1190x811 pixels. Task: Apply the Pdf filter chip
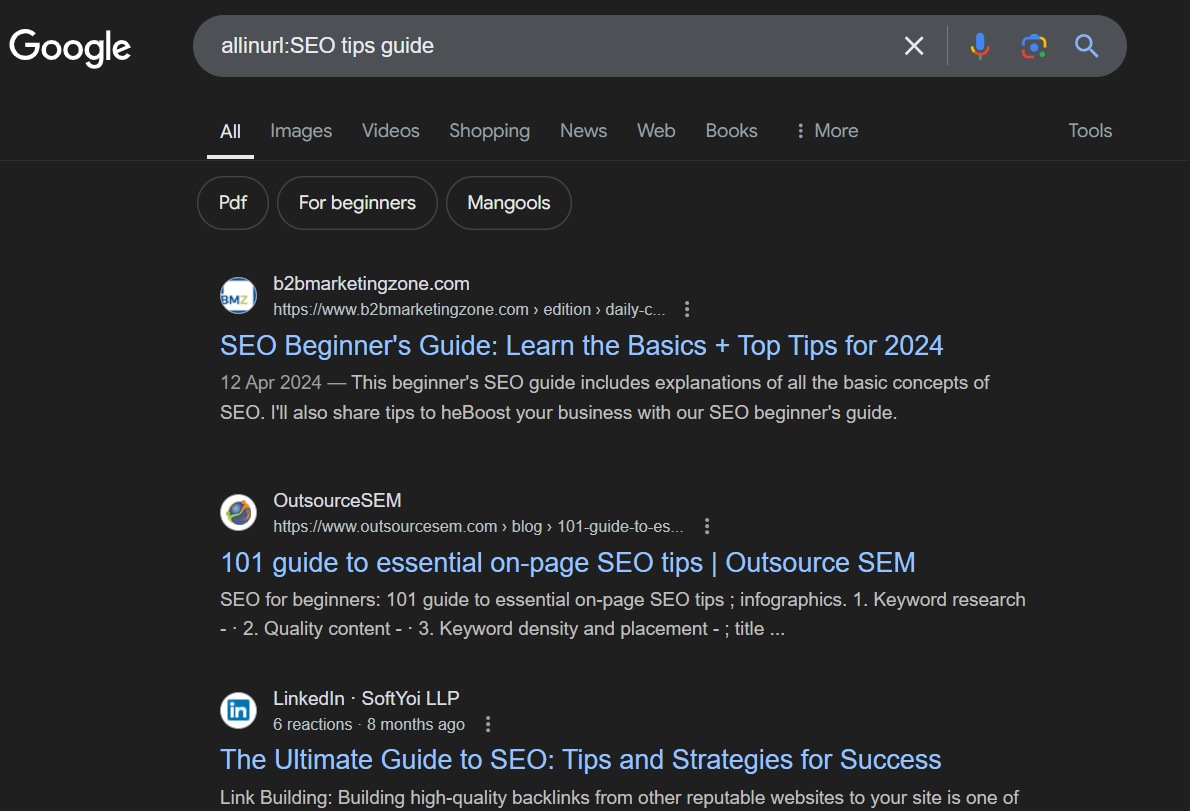coord(233,203)
